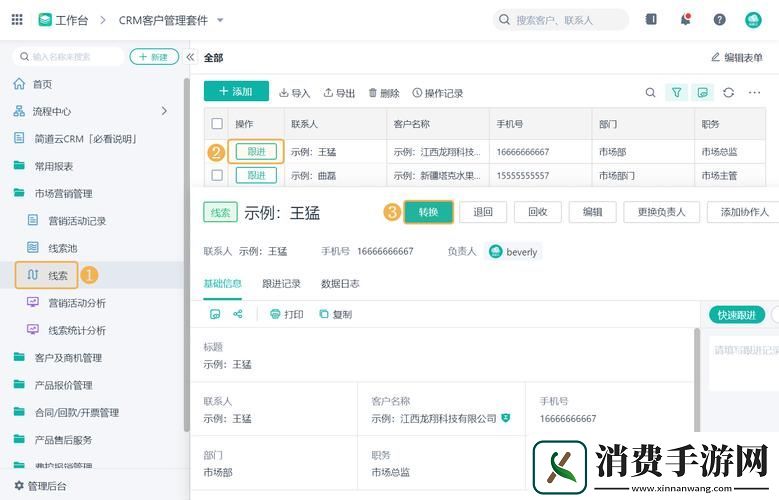Expand 流程中心 with its arrow

(x=164, y=111)
